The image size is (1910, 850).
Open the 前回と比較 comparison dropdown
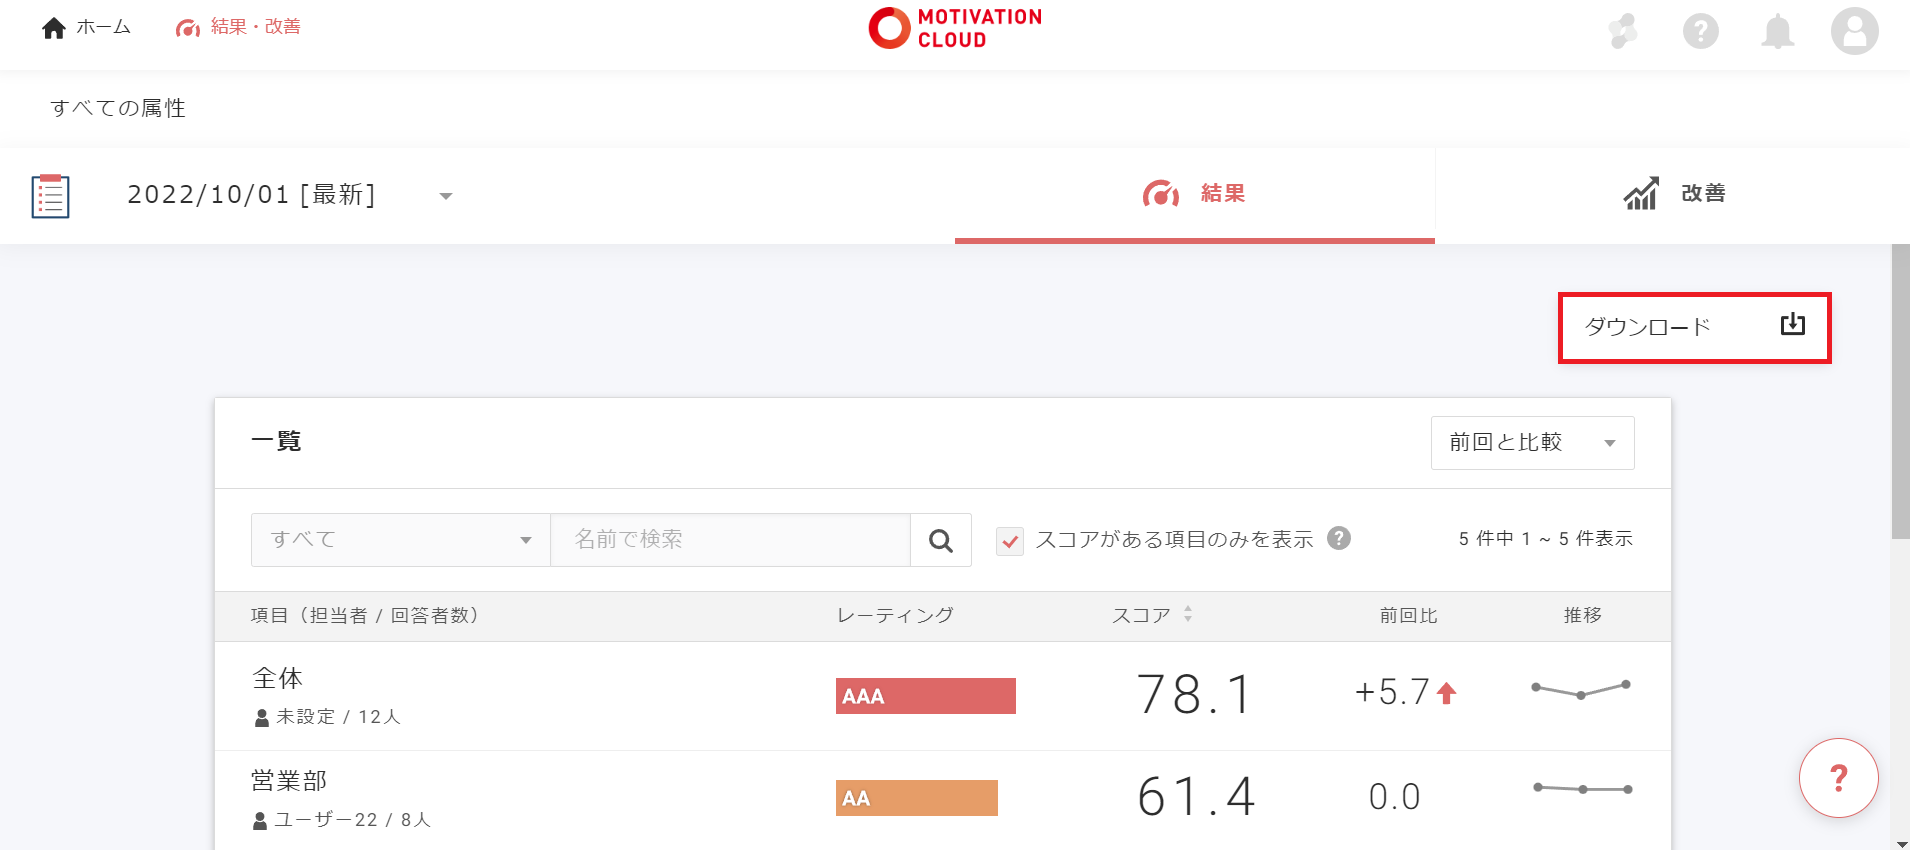[1532, 443]
